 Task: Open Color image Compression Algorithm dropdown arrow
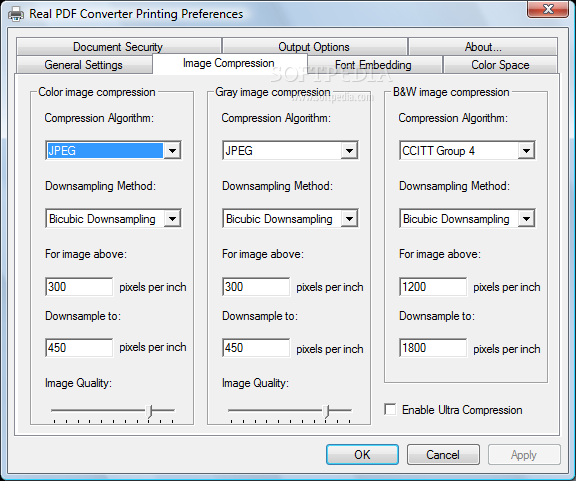pos(172,150)
